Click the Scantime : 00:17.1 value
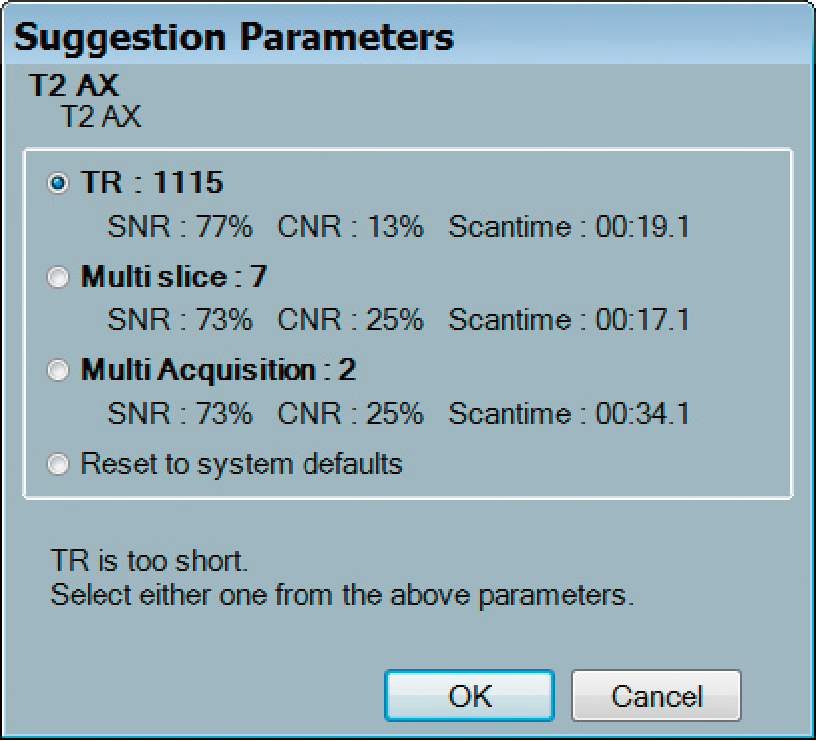This screenshot has width=816, height=741. click(x=569, y=320)
